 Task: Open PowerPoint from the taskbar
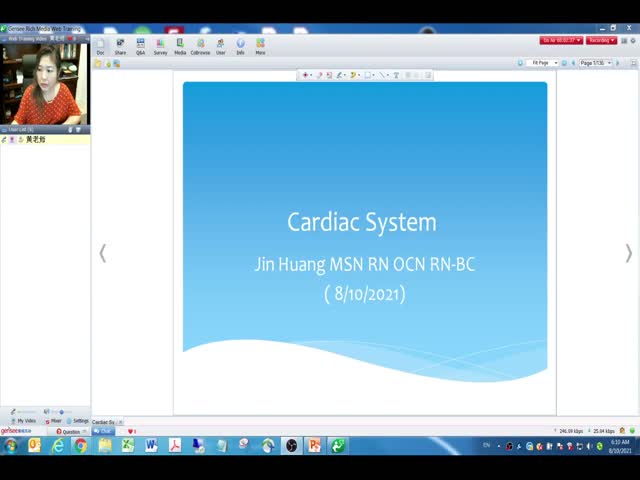point(315,446)
